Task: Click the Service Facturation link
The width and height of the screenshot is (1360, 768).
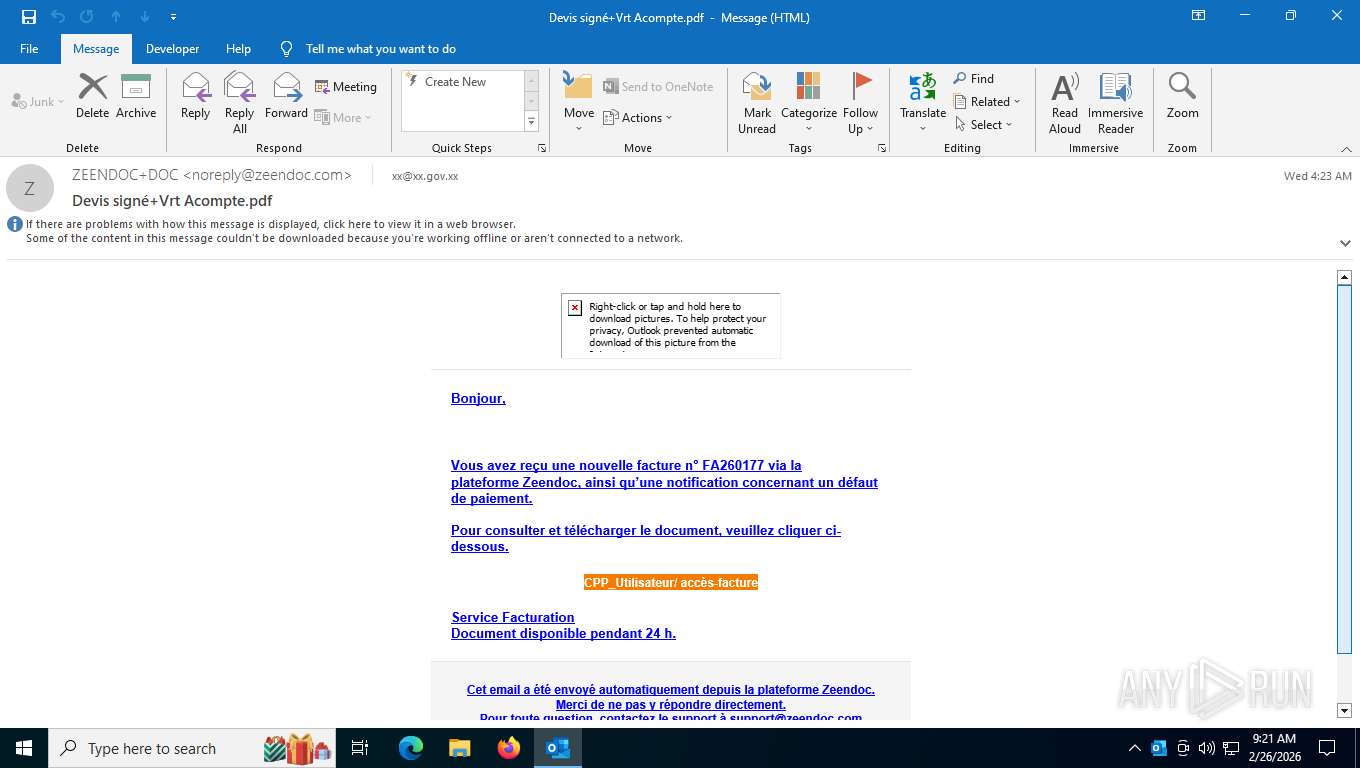Action: pos(513,618)
